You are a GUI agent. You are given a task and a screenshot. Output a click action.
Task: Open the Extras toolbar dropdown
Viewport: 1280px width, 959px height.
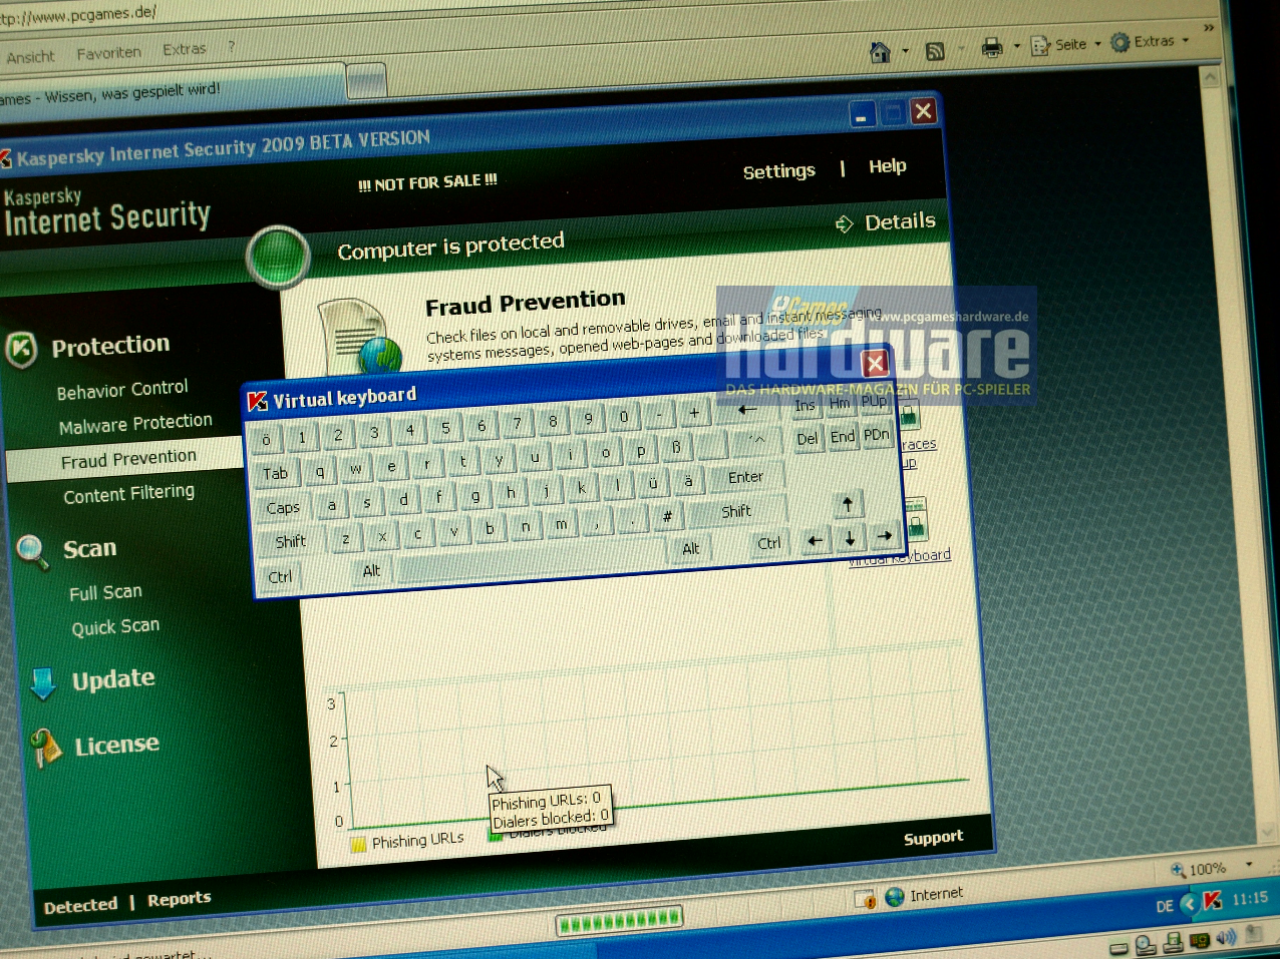coord(1151,42)
